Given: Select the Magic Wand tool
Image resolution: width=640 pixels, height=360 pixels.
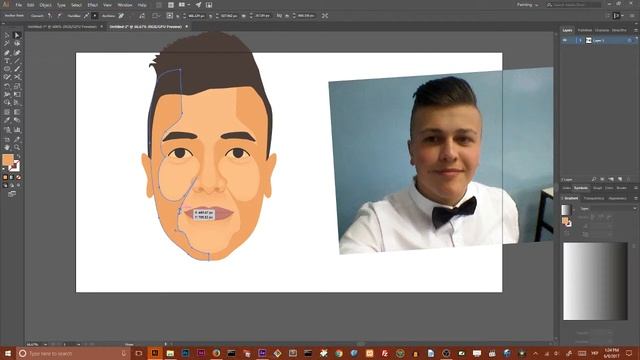Looking at the screenshot, I should pyautogui.click(x=7, y=43).
